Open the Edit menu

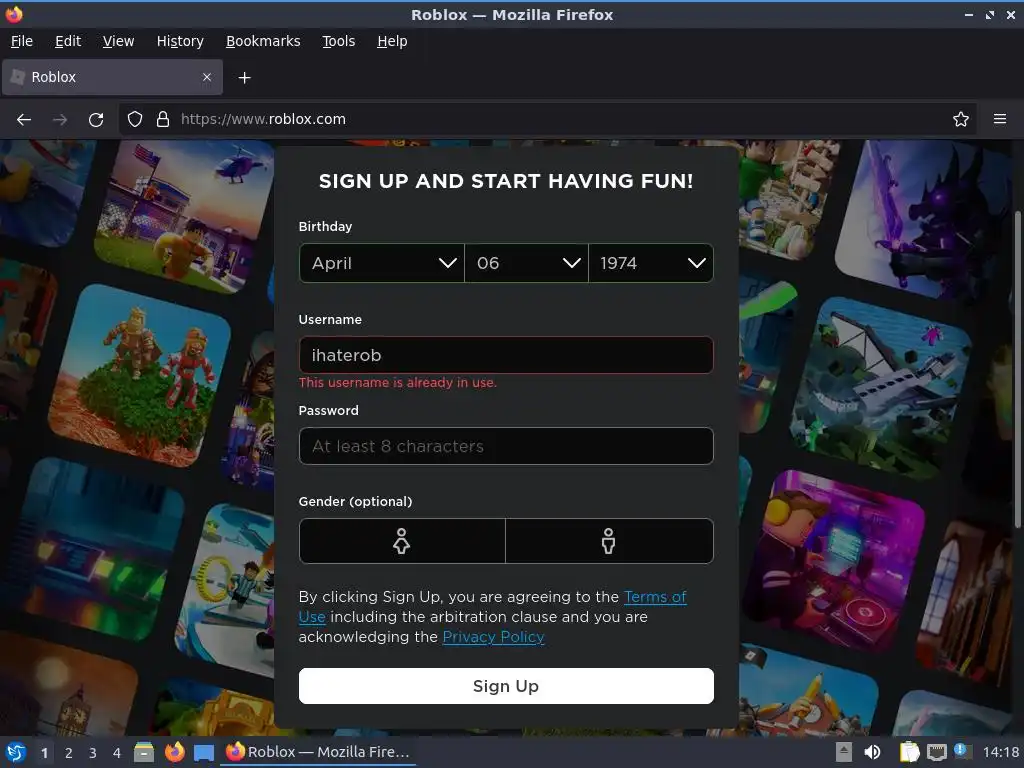point(68,41)
